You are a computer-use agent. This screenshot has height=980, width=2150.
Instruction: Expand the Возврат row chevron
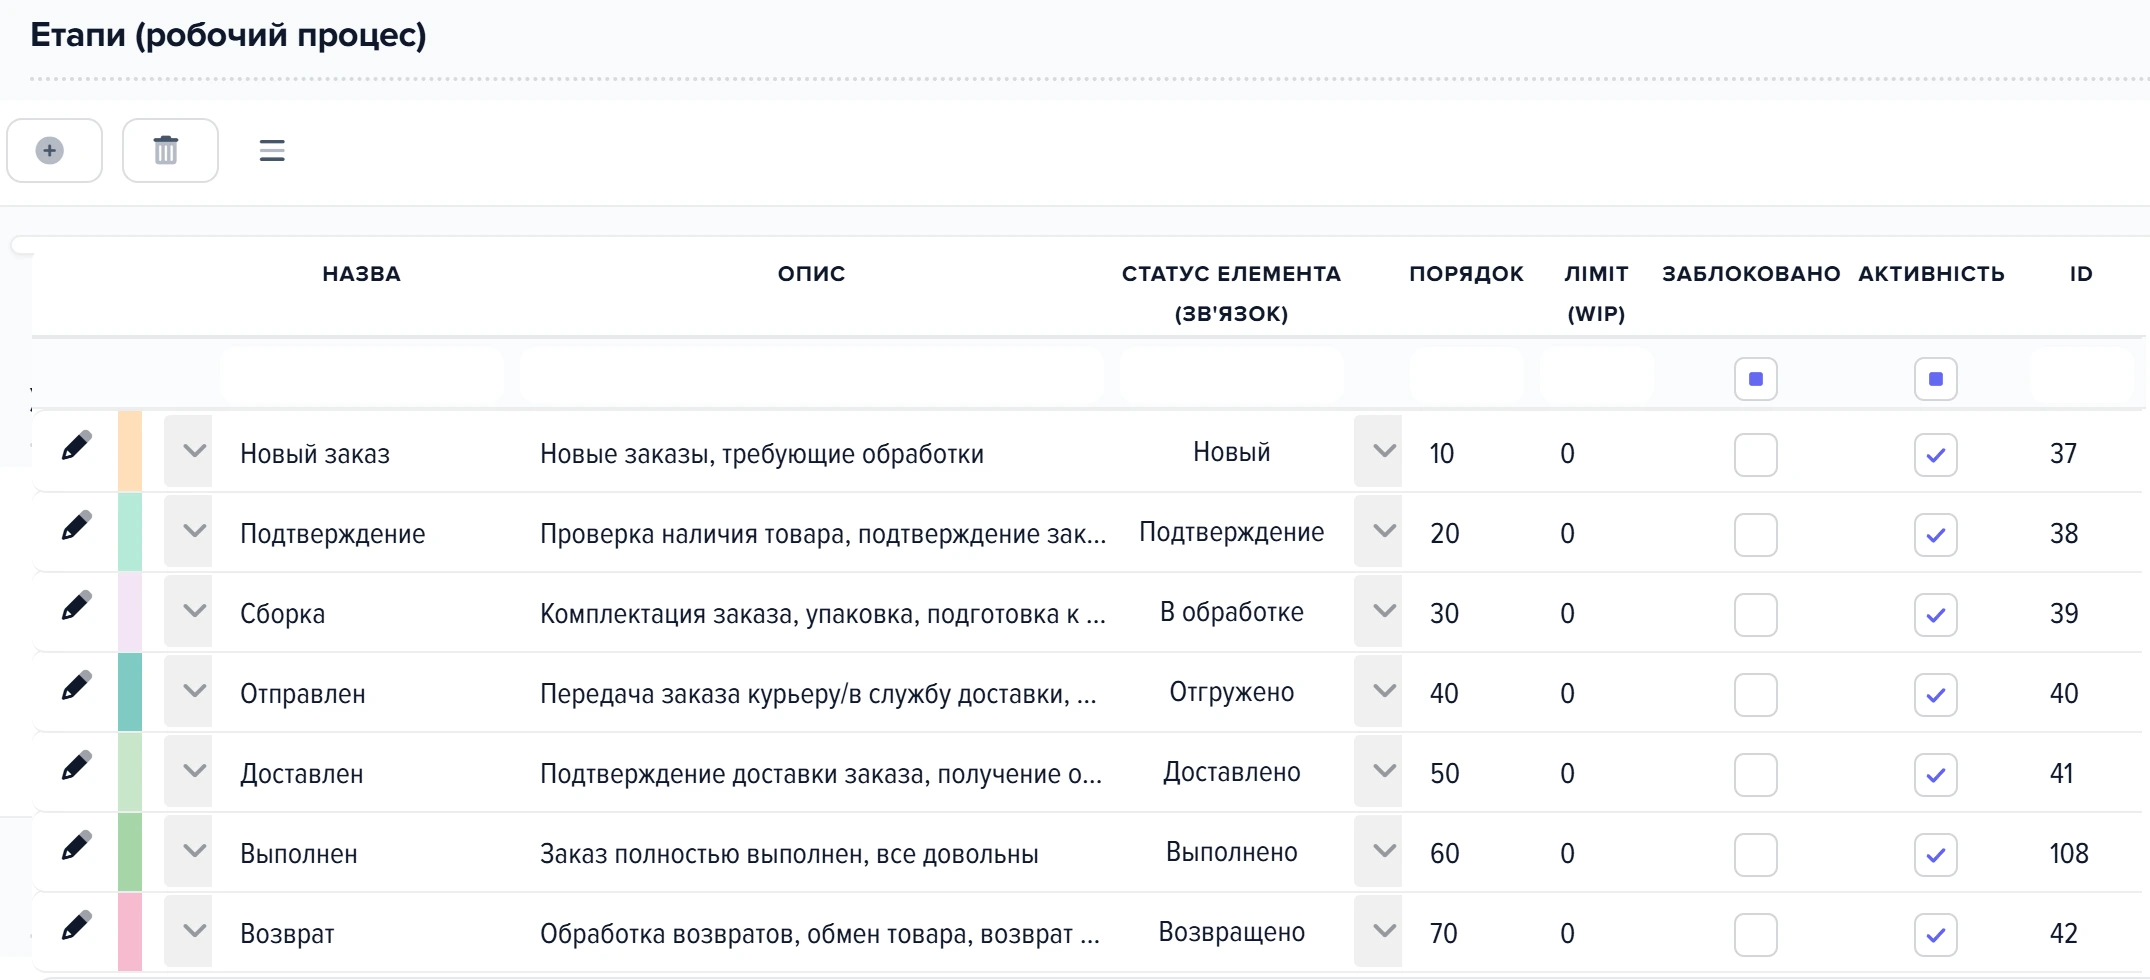point(188,931)
